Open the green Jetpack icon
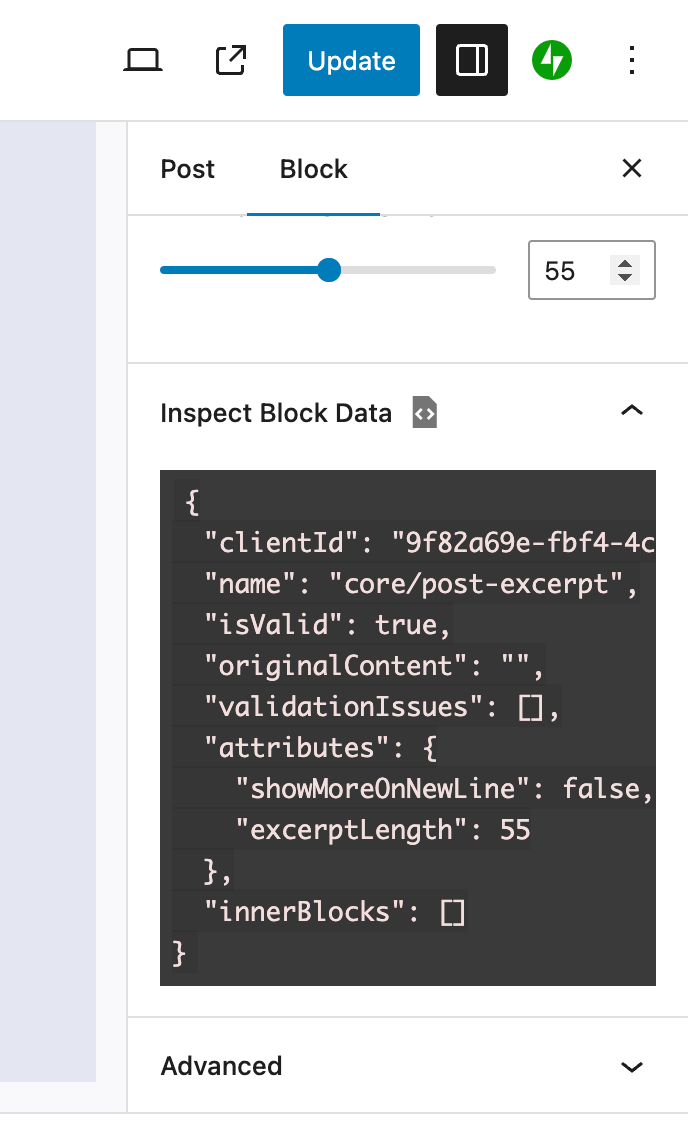The height and width of the screenshot is (1142, 688). coord(552,60)
